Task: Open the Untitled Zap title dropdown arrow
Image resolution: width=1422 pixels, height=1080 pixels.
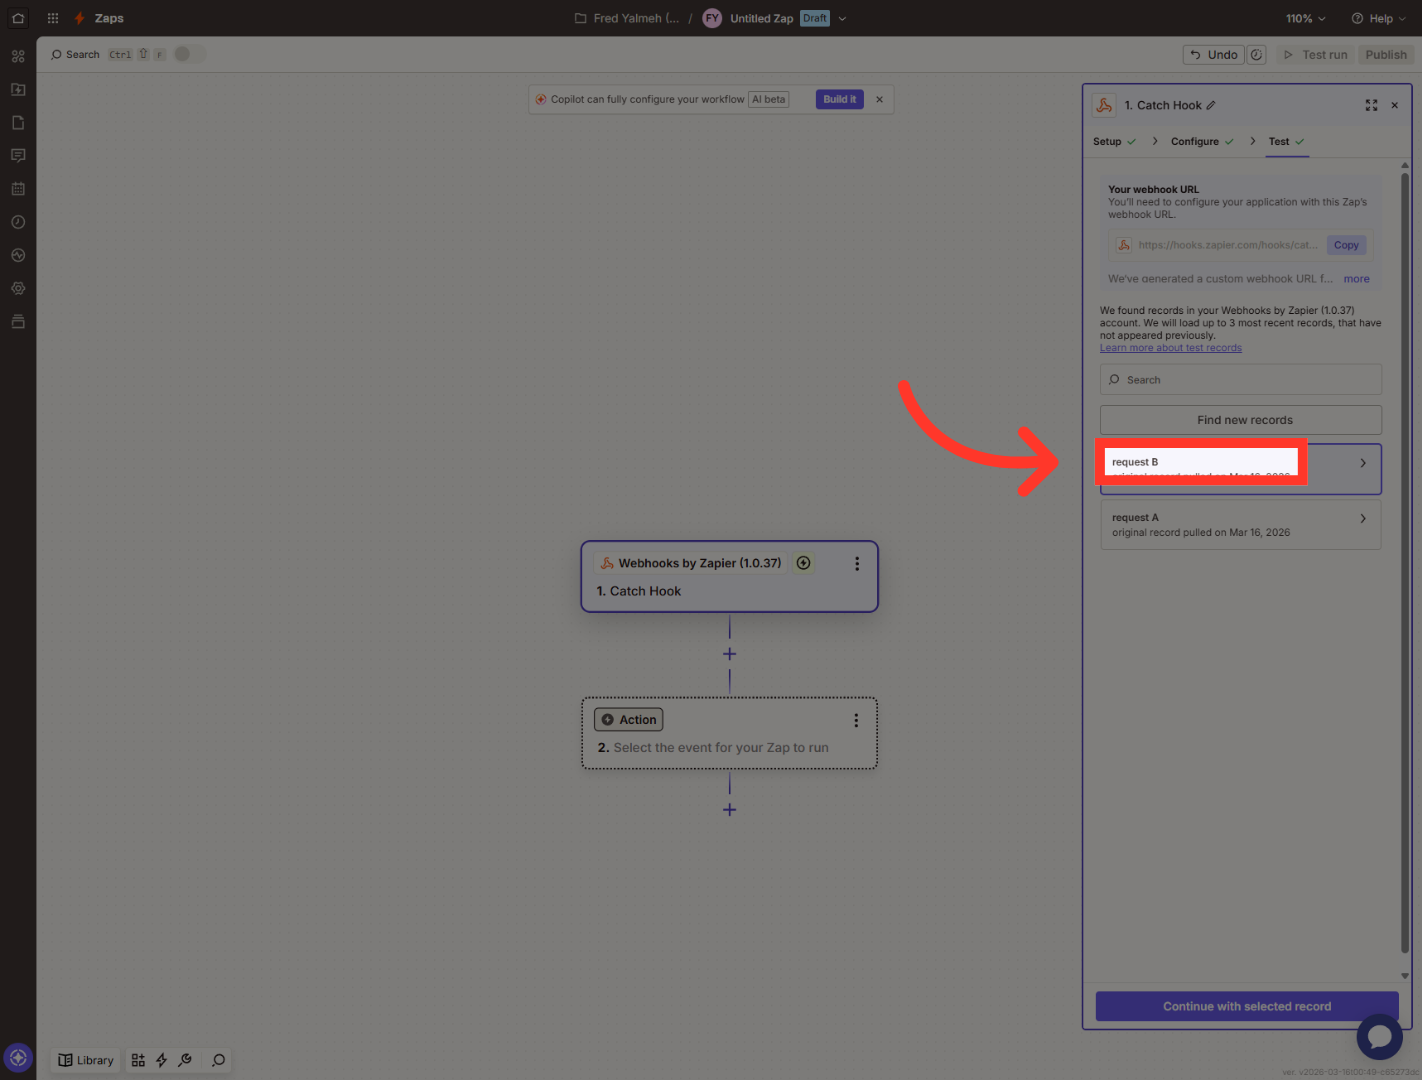Action: 842,18
